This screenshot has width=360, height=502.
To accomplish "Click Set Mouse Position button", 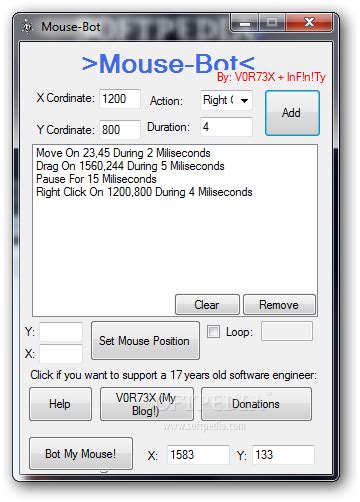I will coord(145,341).
